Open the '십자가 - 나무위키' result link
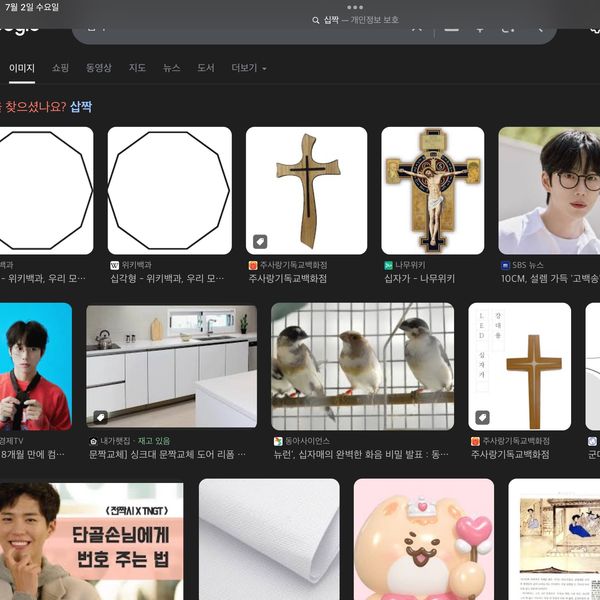Image resolution: width=600 pixels, height=600 pixels. [x=419, y=279]
